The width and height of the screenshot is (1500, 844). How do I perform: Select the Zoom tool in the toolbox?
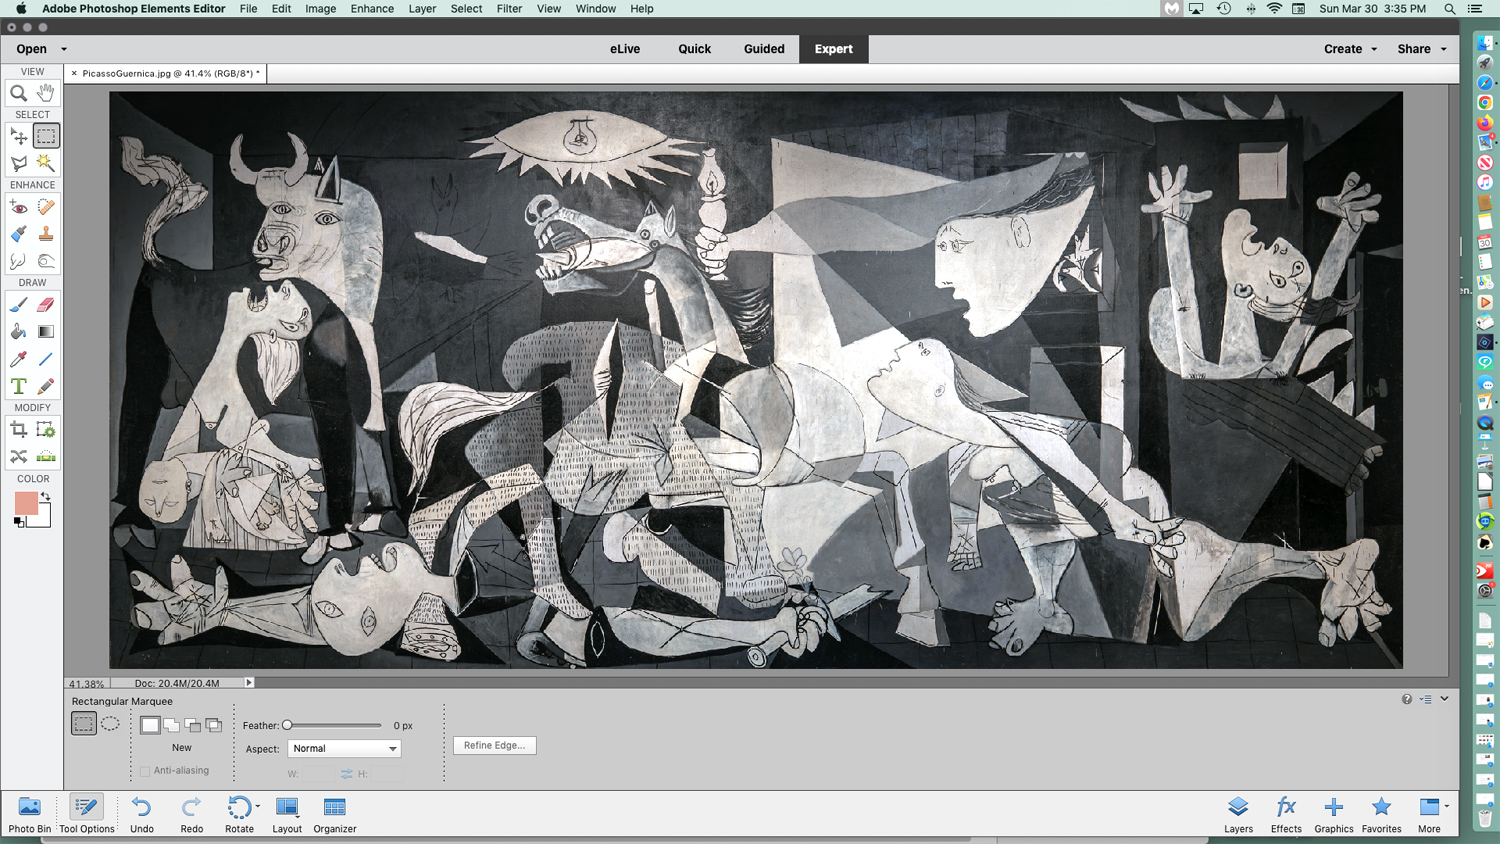click(x=18, y=93)
